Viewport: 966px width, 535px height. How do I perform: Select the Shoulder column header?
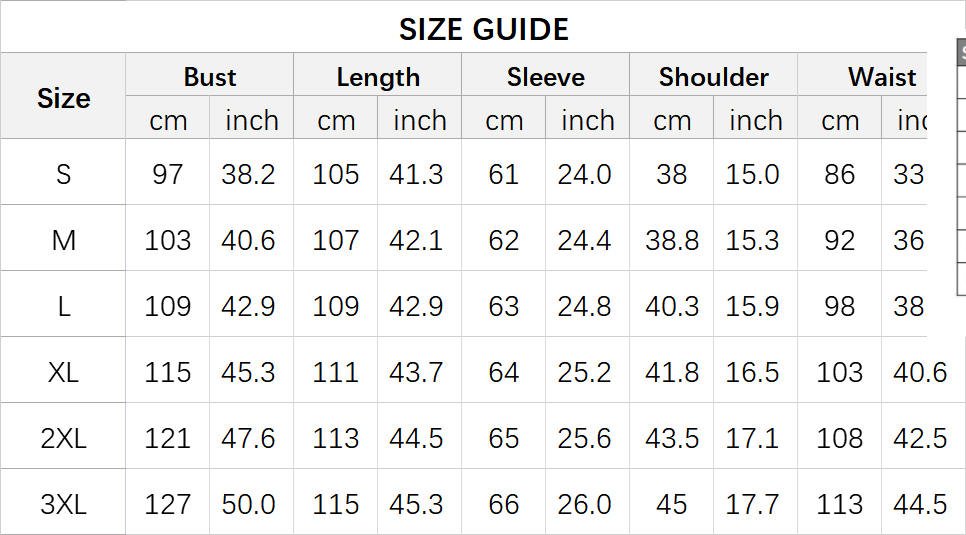[x=714, y=77]
